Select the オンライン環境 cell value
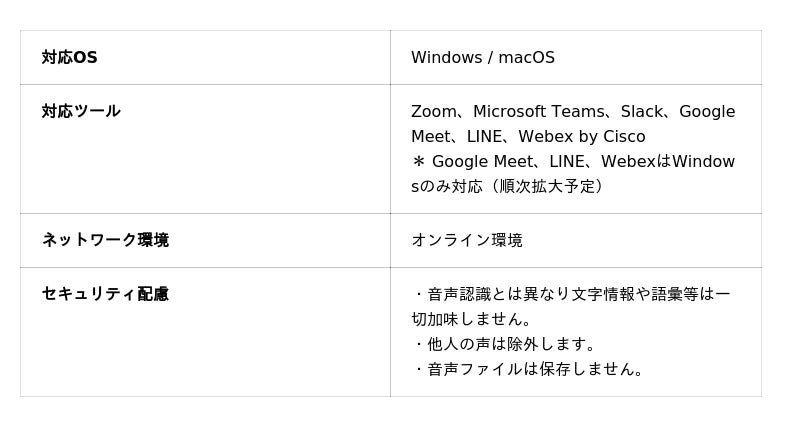The height and width of the screenshot is (427, 800). pyautogui.click(x=467, y=241)
